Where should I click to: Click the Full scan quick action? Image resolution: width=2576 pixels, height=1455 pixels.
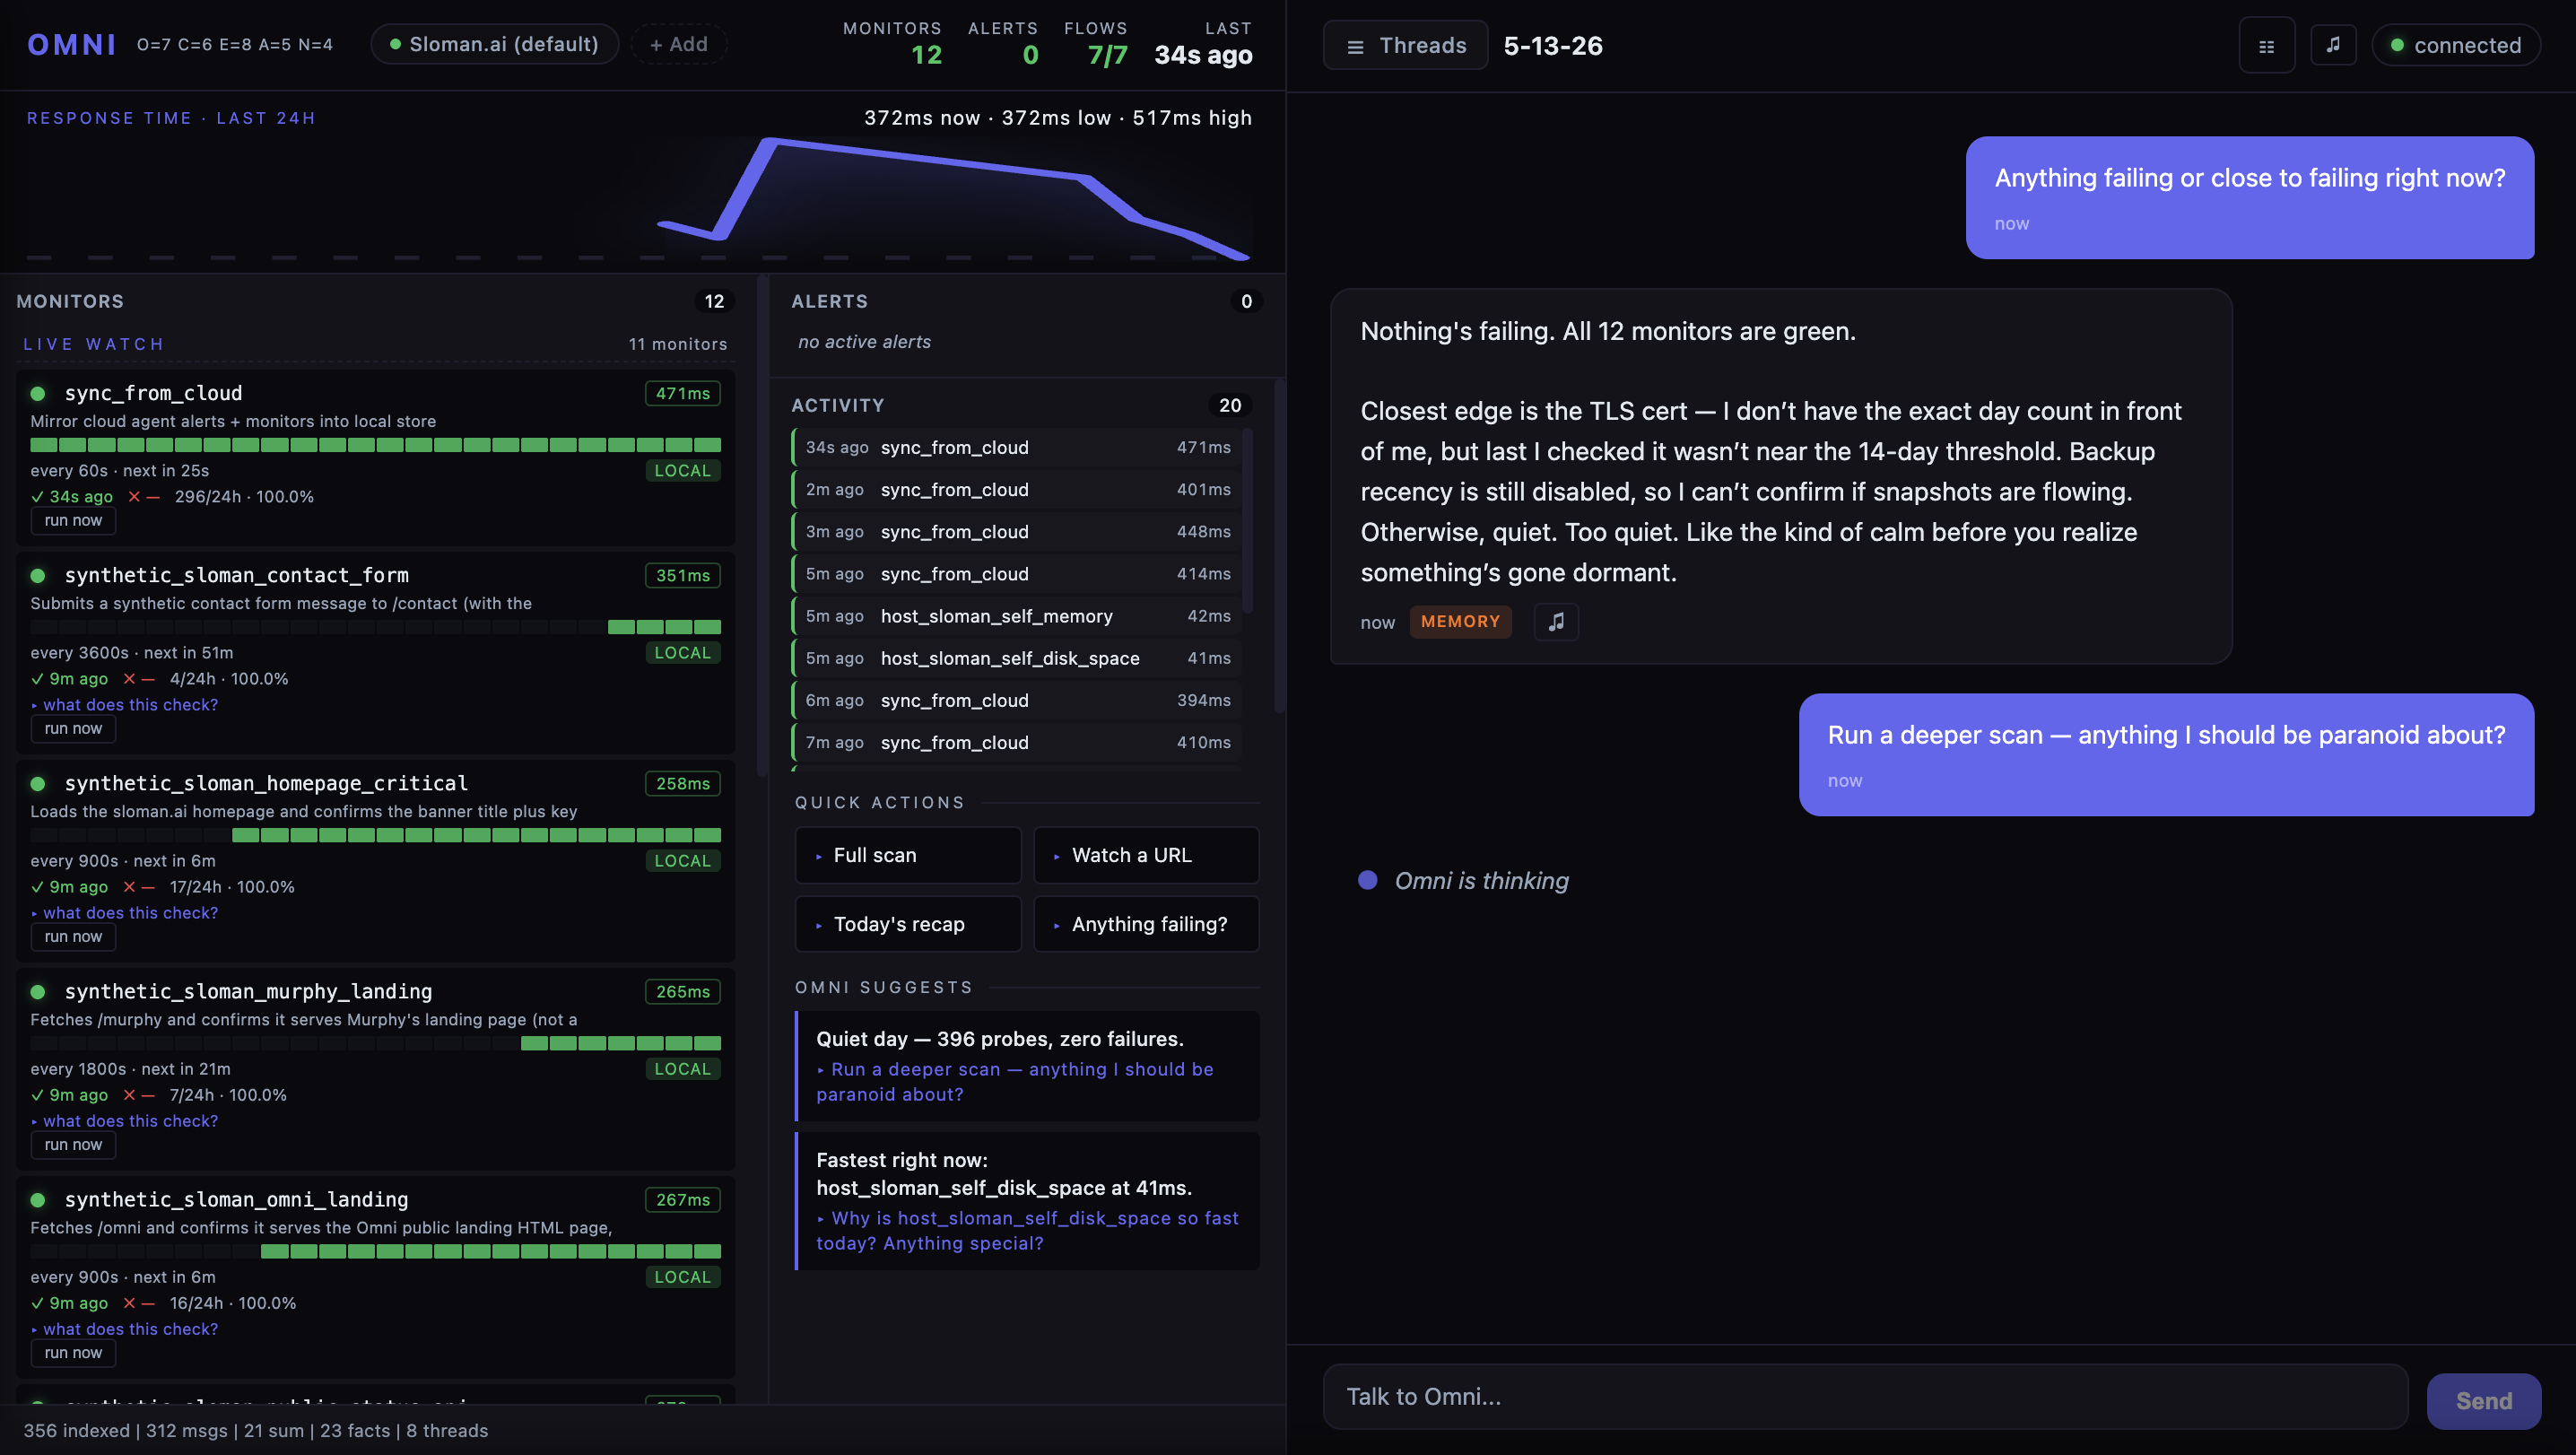coord(907,855)
